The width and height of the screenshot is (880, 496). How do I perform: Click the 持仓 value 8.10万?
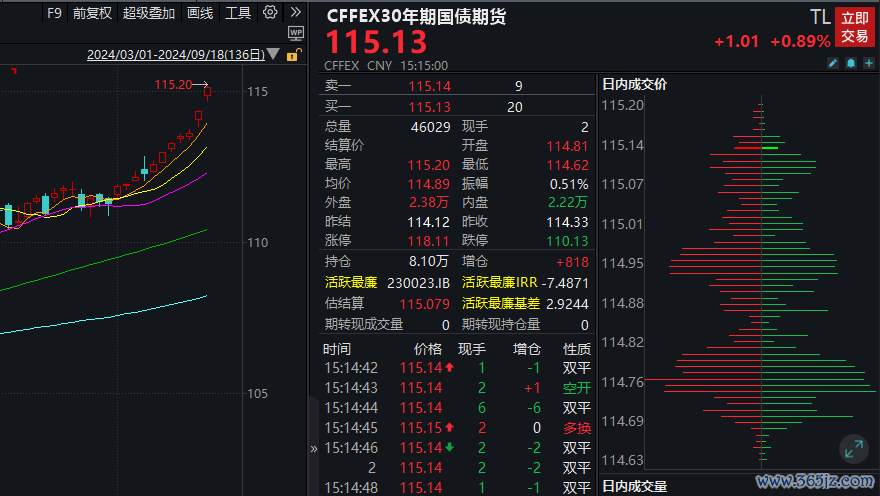(x=429, y=261)
